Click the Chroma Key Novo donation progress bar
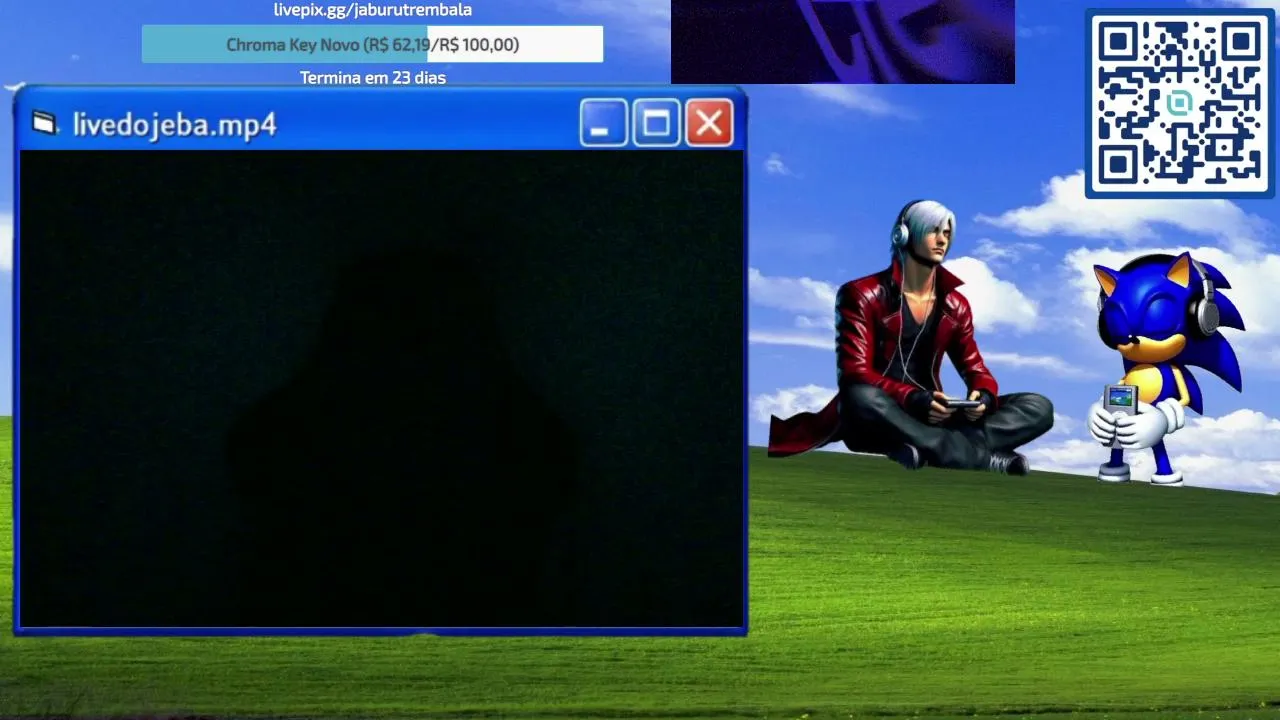Image resolution: width=1280 pixels, height=720 pixels. point(372,44)
